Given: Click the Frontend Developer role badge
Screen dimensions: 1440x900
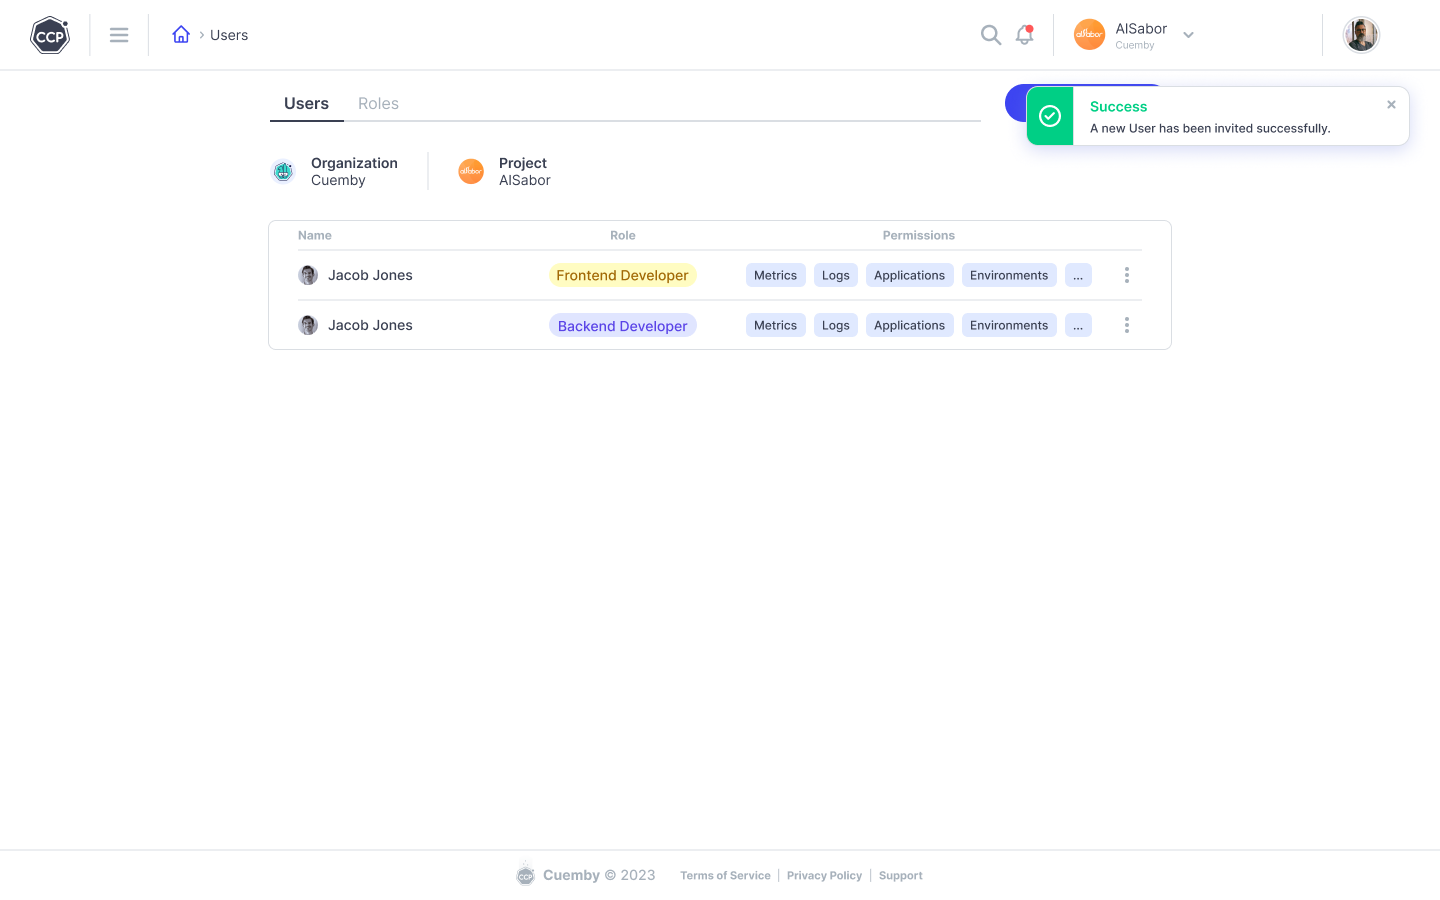Looking at the screenshot, I should [x=622, y=275].
